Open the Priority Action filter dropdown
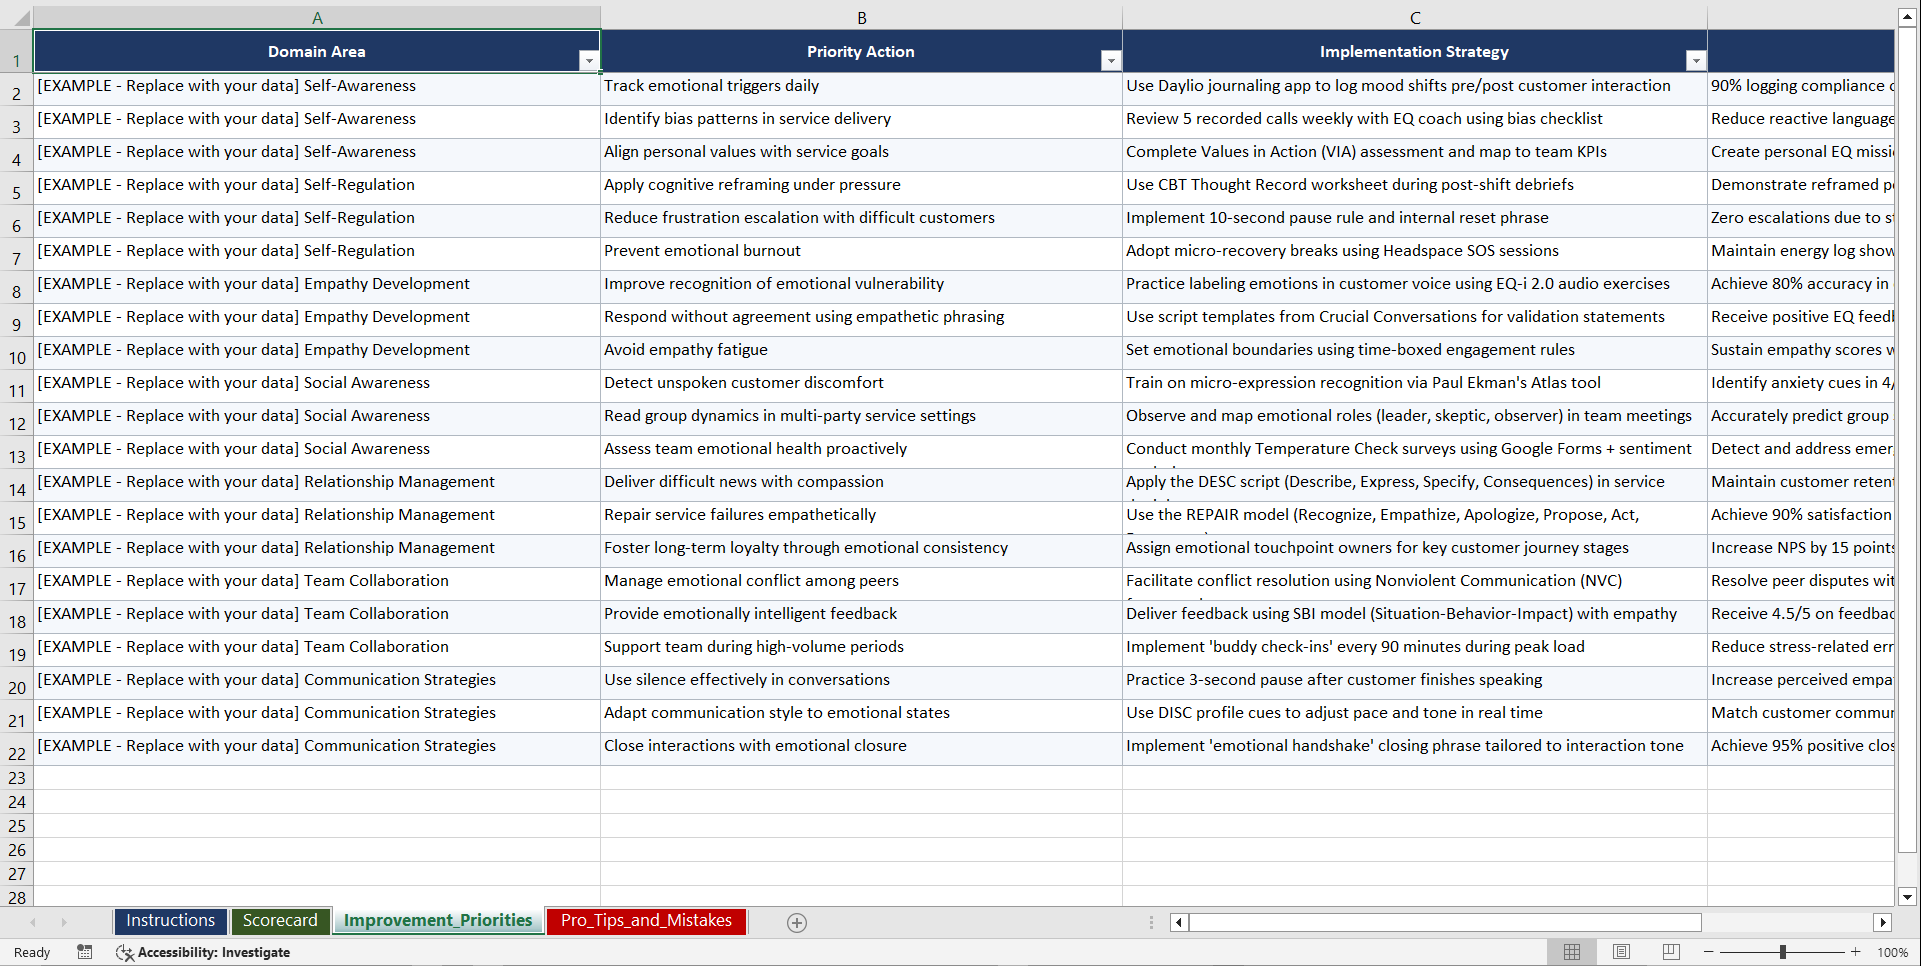 pyautogui.click(x=1111, y=60)
